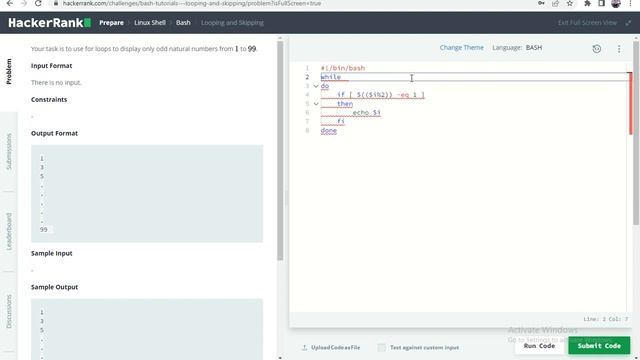This screenshot has width=640, height=360.
Task: Click the Change Theme link
Action: pyautogui.click(x=462, y=48)
